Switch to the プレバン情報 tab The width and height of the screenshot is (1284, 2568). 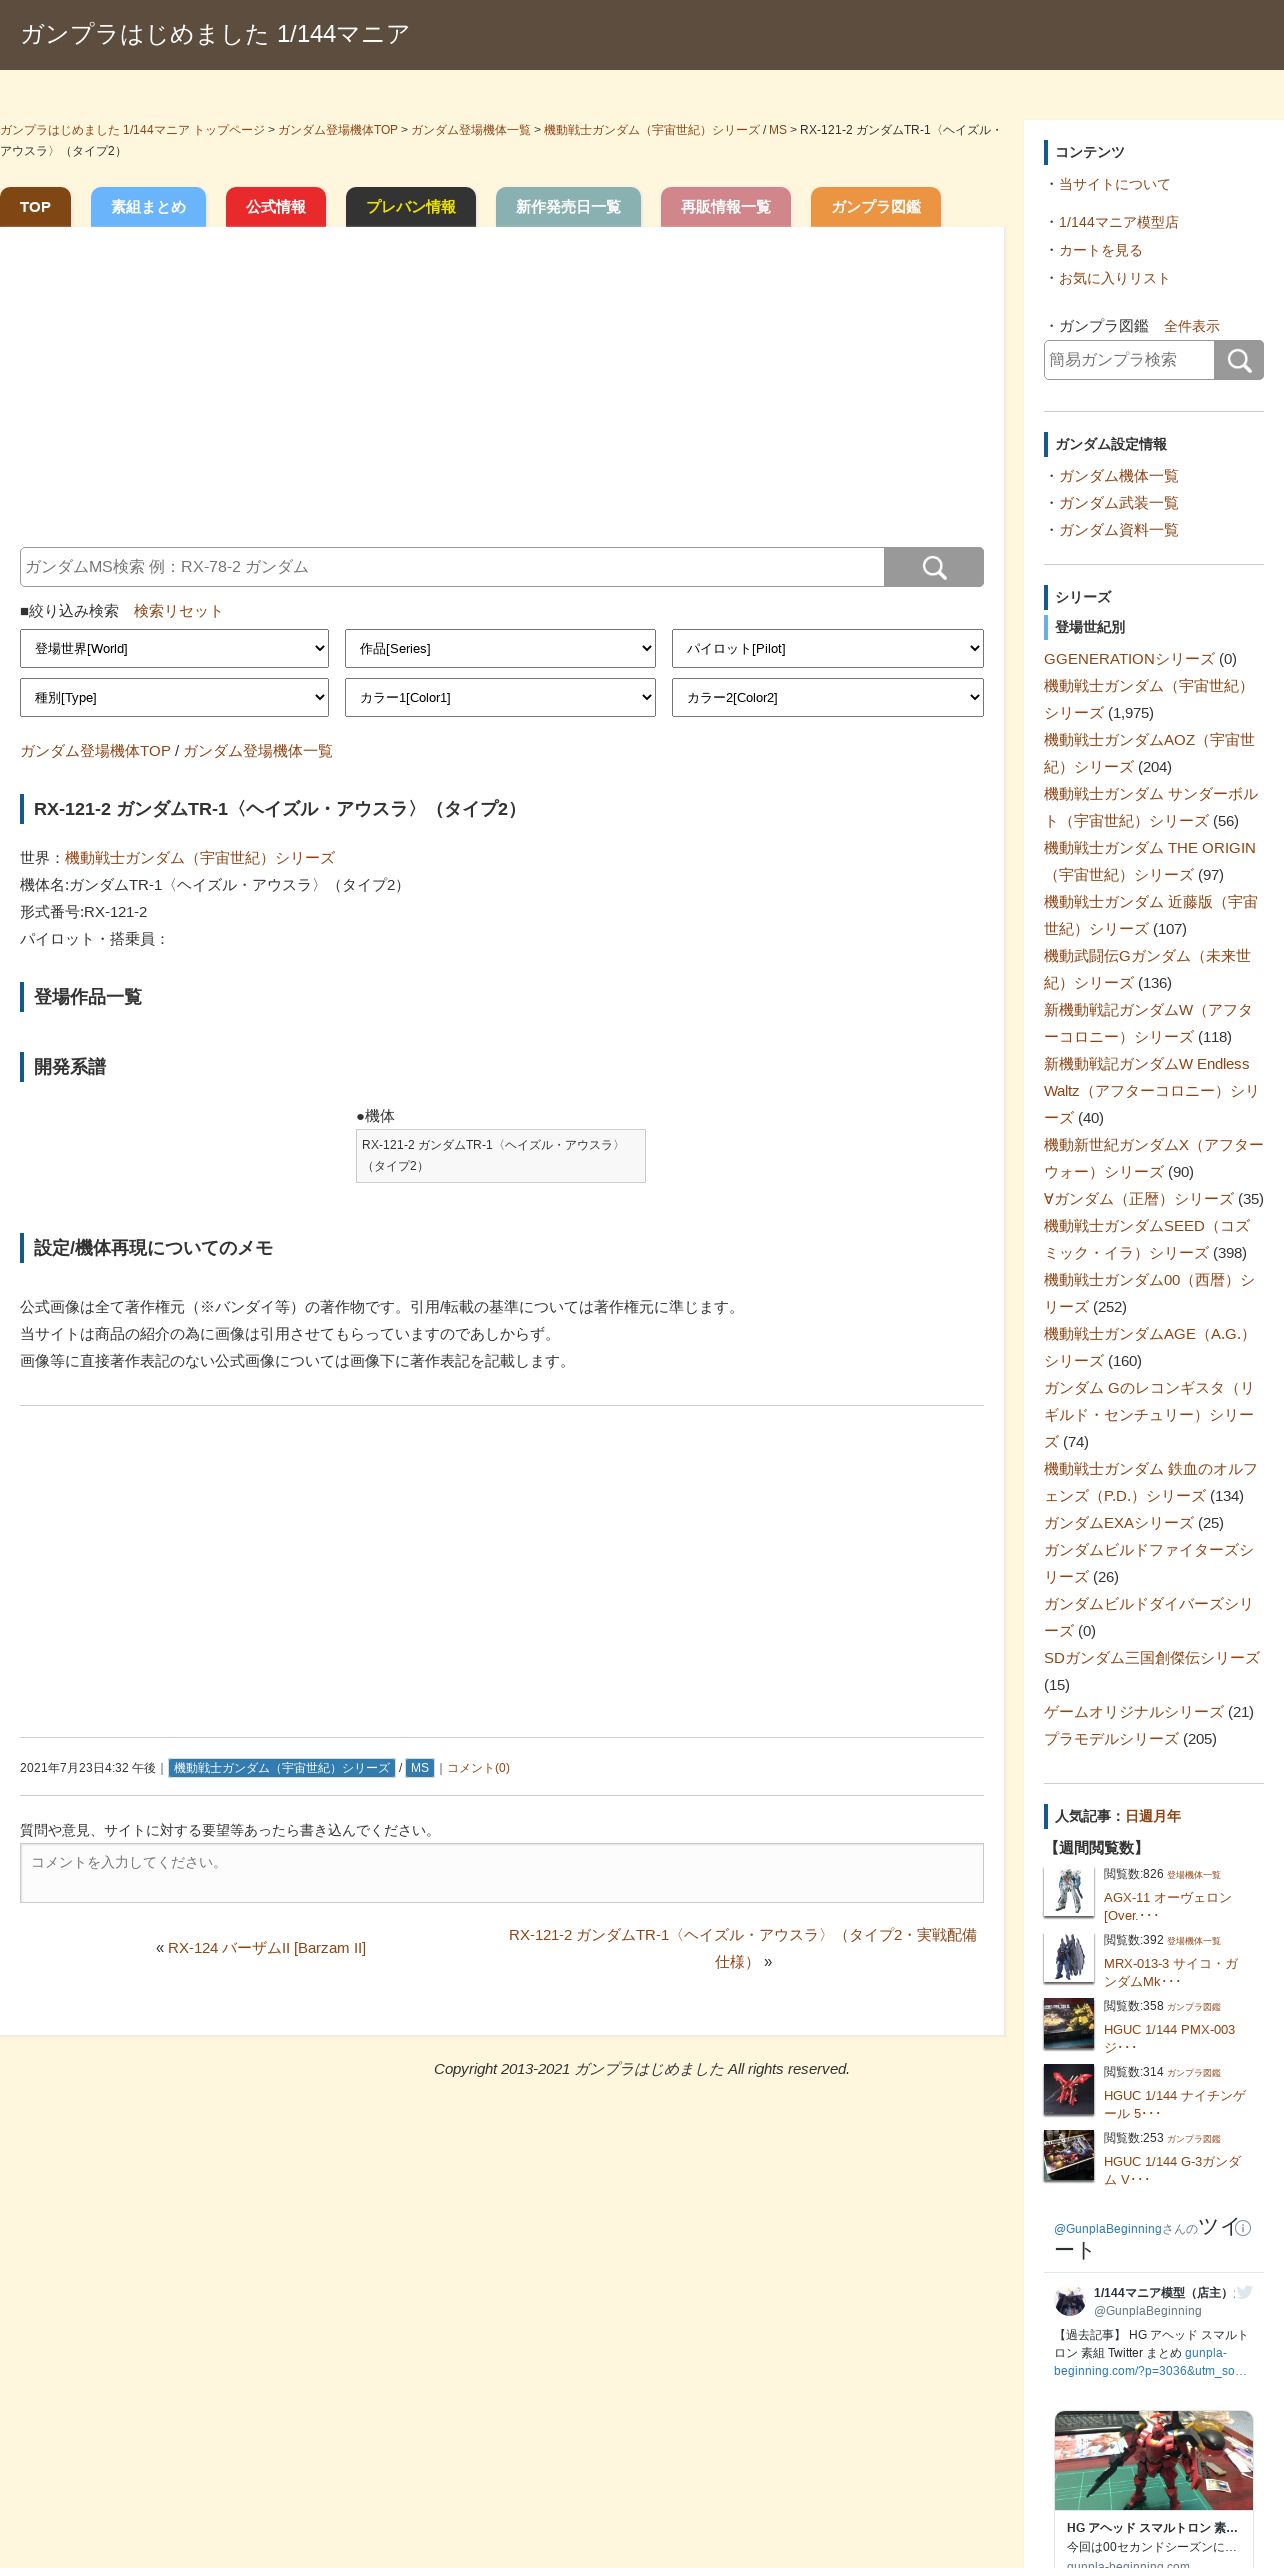pyautogui.click(x=411, y=207)
